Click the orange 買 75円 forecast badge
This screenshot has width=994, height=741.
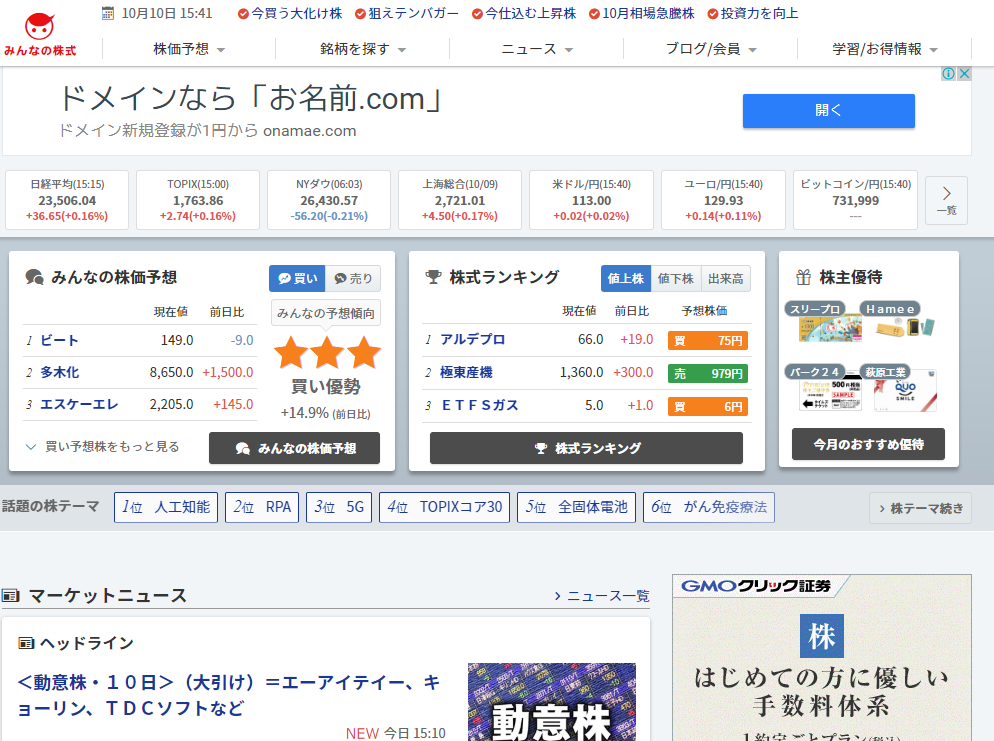click(x=707, y=340)
